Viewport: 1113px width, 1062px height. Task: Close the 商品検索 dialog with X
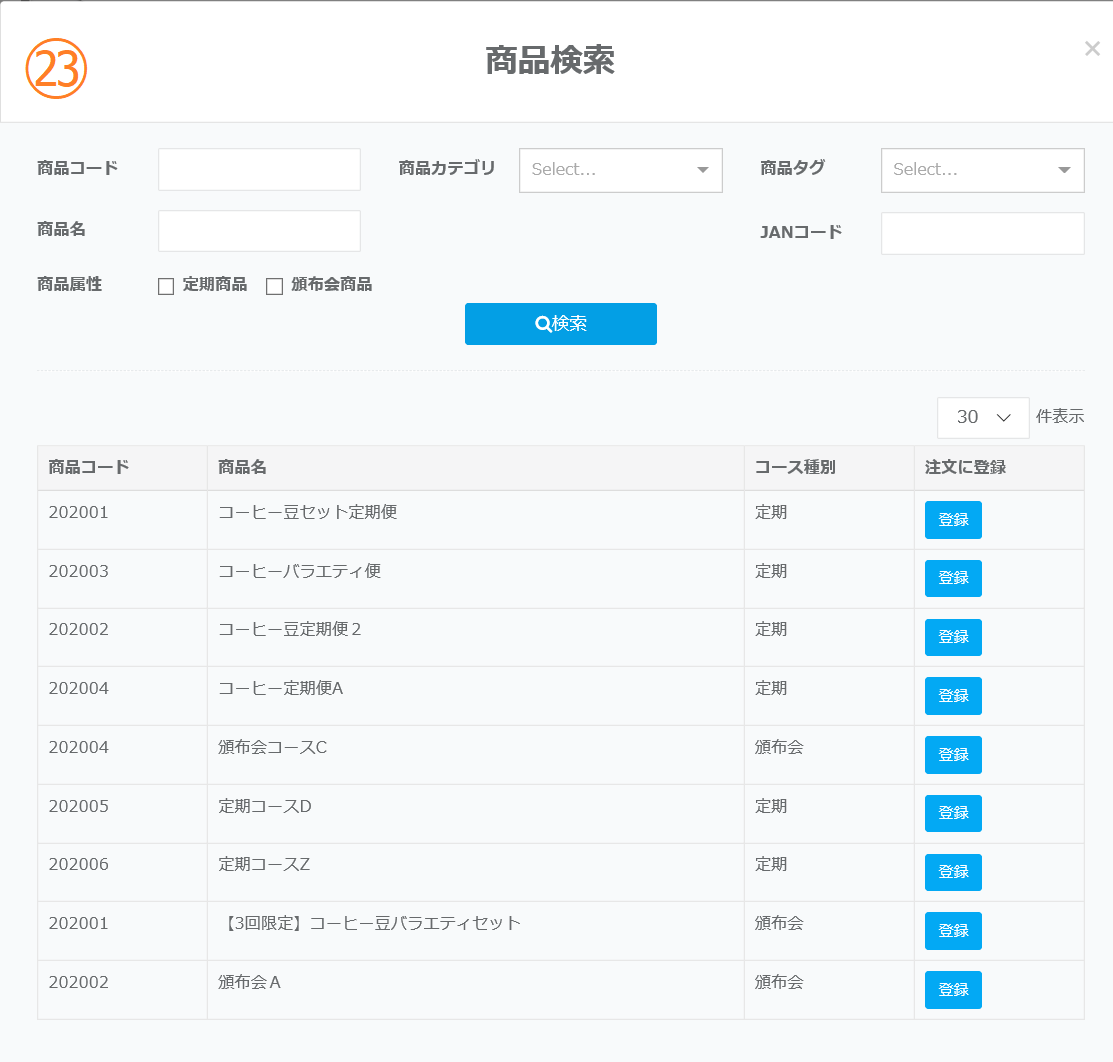pos(1092,48)
